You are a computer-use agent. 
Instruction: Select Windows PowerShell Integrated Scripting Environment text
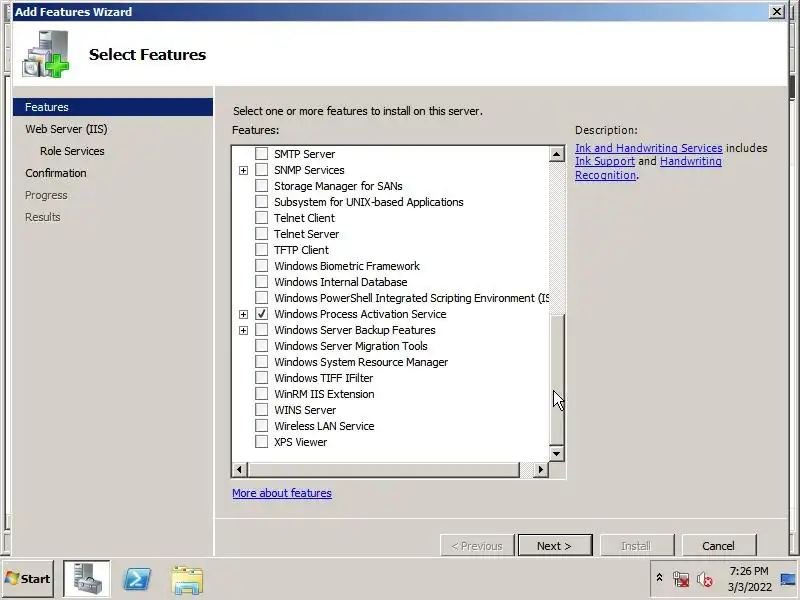[411, 297]
